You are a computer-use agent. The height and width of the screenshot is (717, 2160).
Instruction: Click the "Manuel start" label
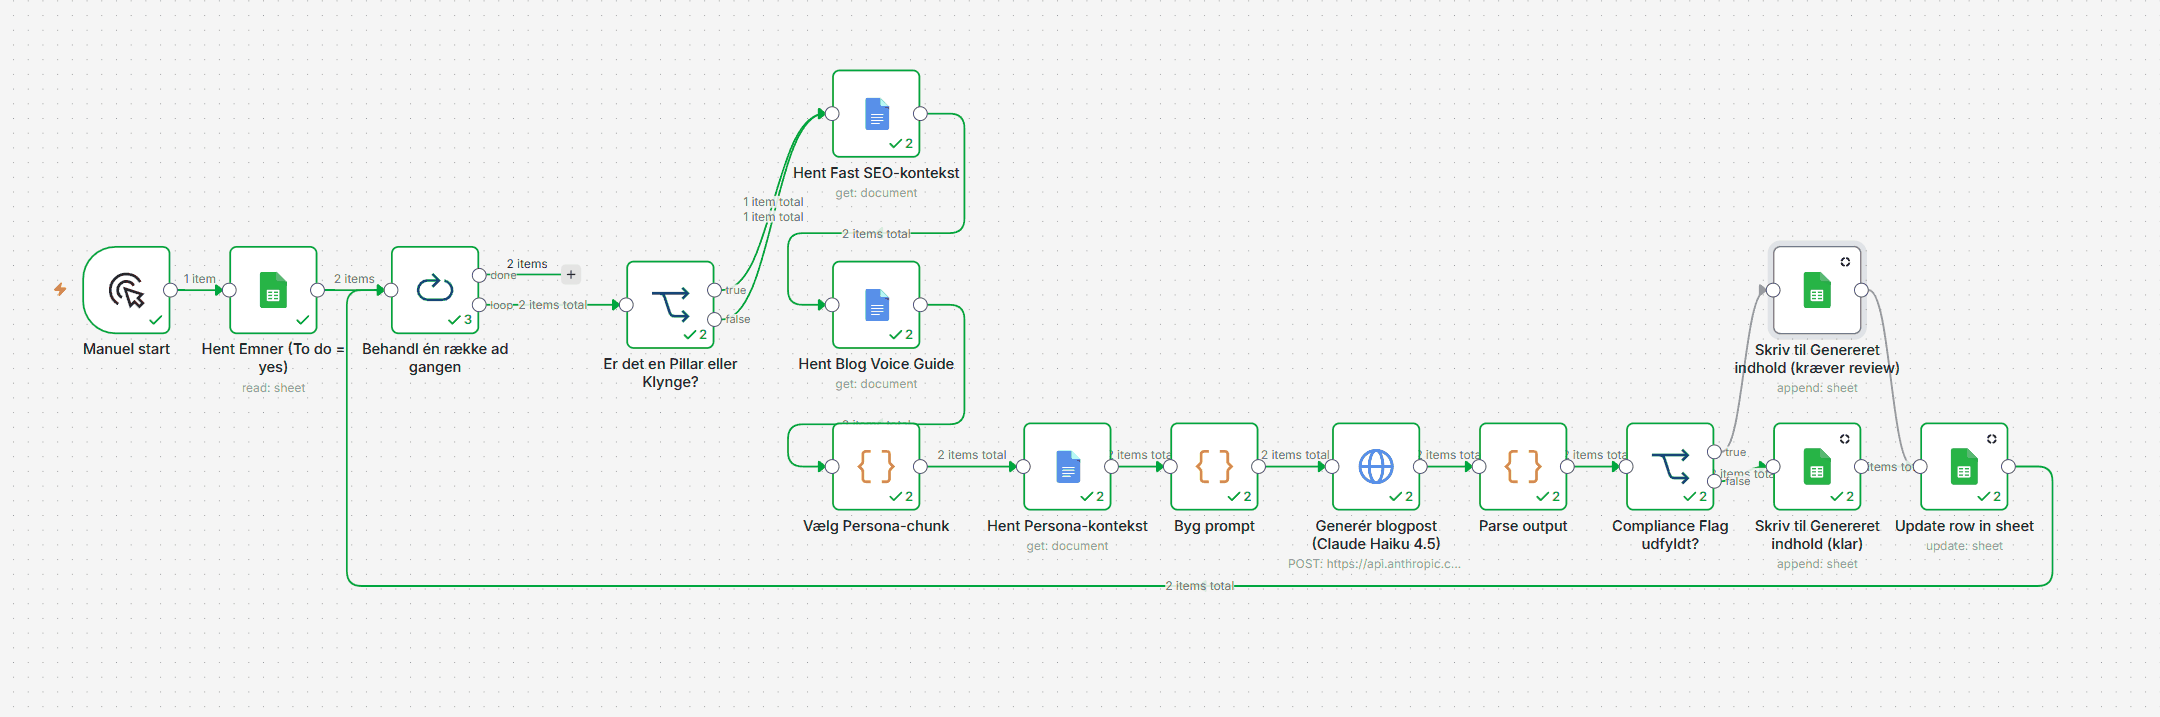[127, 349]
